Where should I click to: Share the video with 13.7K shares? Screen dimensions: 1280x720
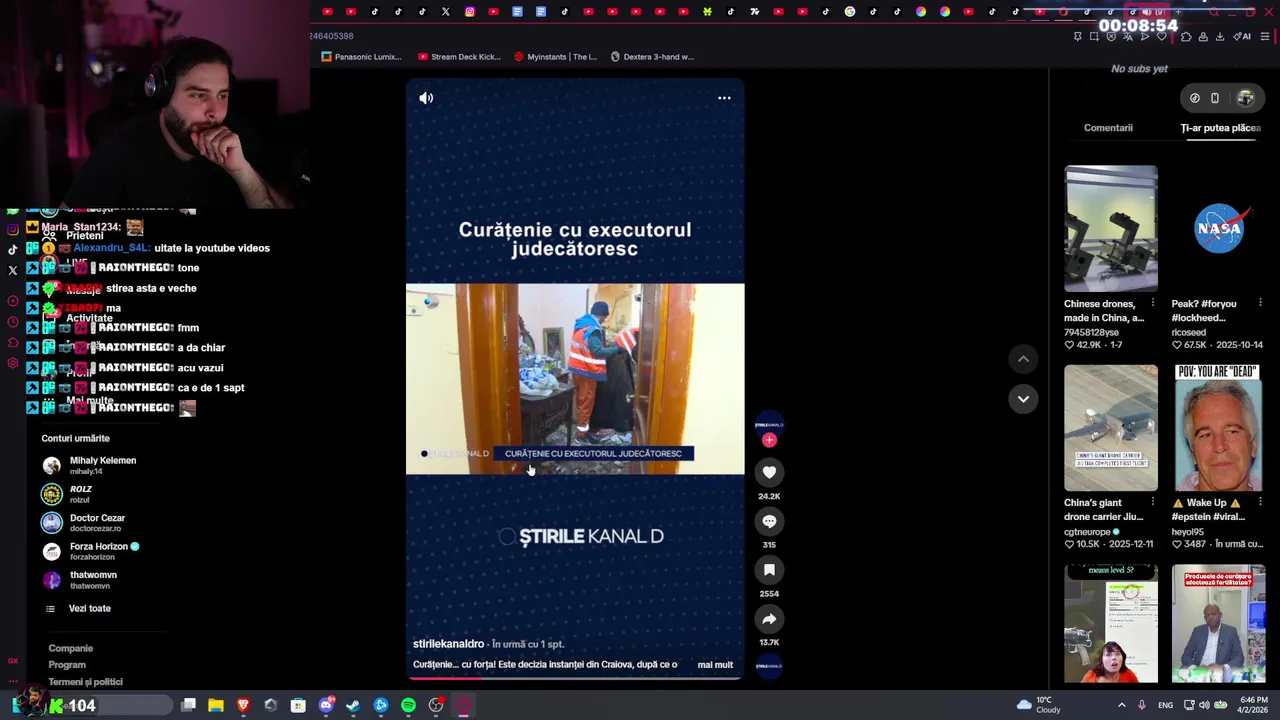[769, 619]
